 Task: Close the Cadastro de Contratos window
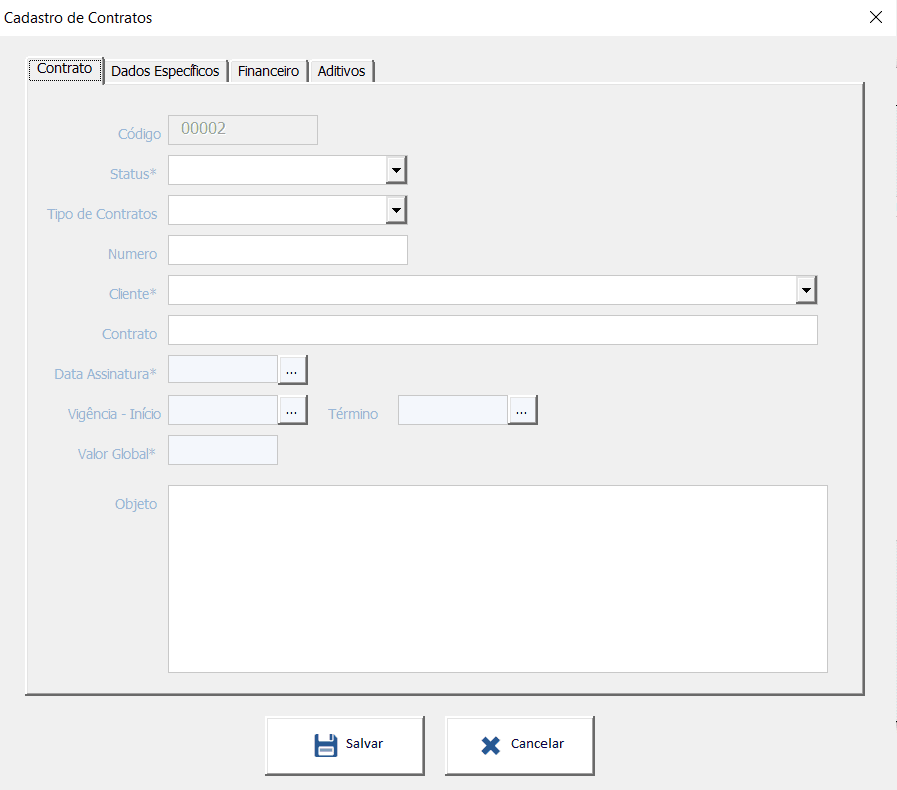(876, 17)
